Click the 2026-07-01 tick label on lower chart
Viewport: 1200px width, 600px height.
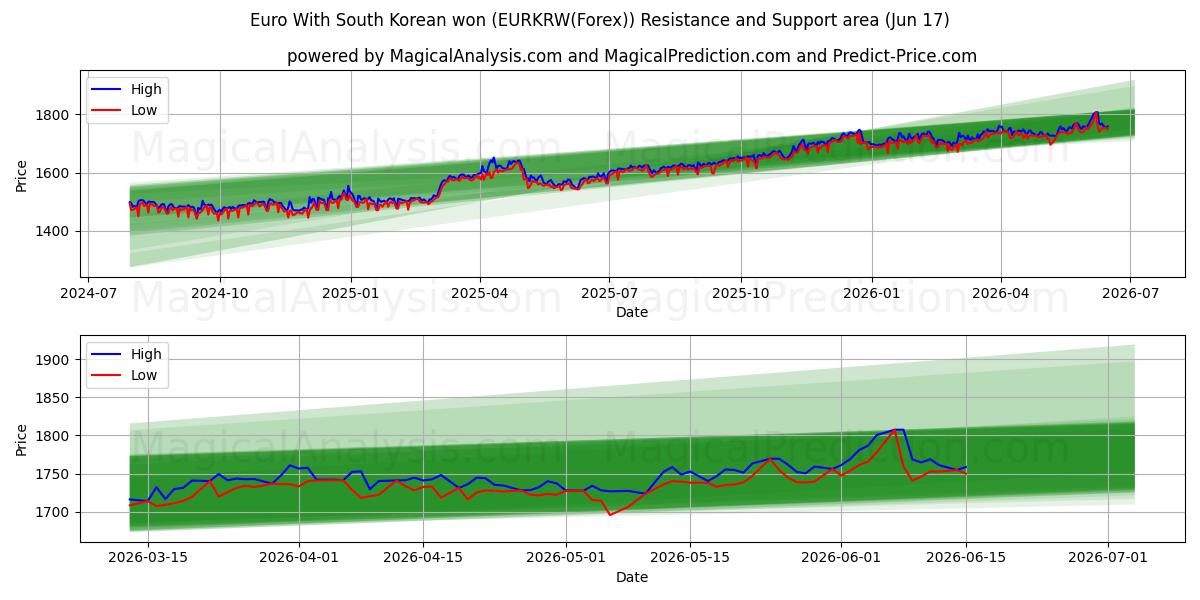(x=1107, y=559)
